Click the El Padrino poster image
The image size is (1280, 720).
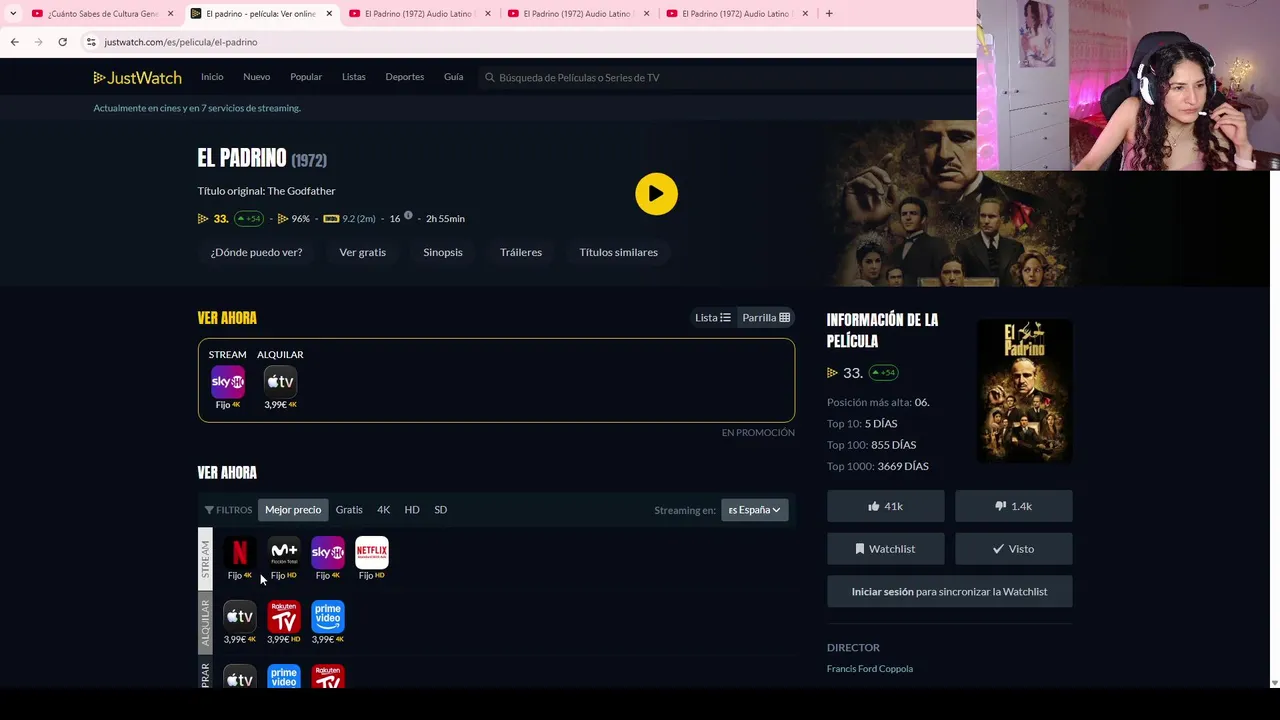pyautogui.click(x=1024, y=391)
